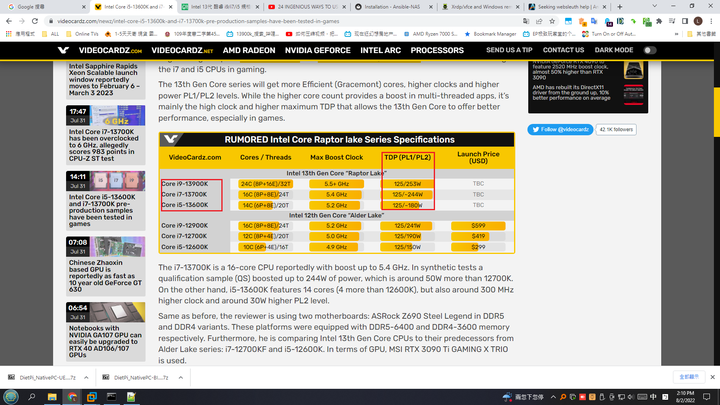The height and width of the screenshot is (405, 720).
Task: Click the weather umbrella icon in the taskbar
Action: click(x=507, y=397)
